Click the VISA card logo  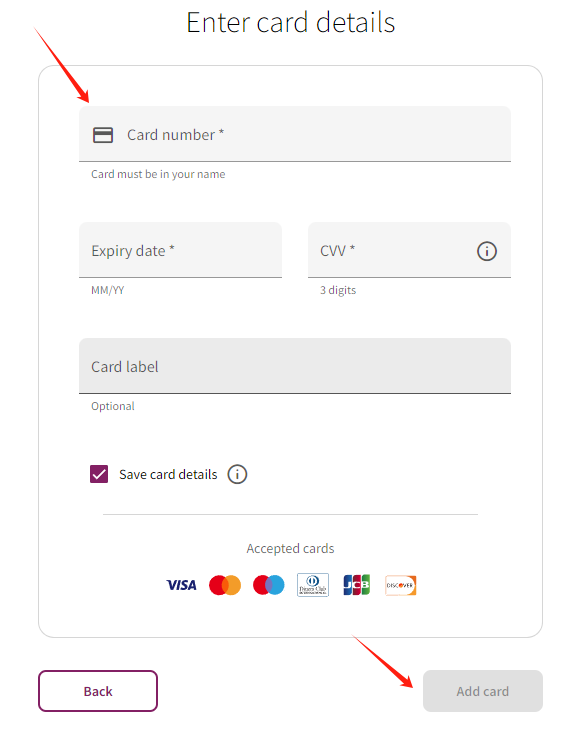click(x=181, y=585)
